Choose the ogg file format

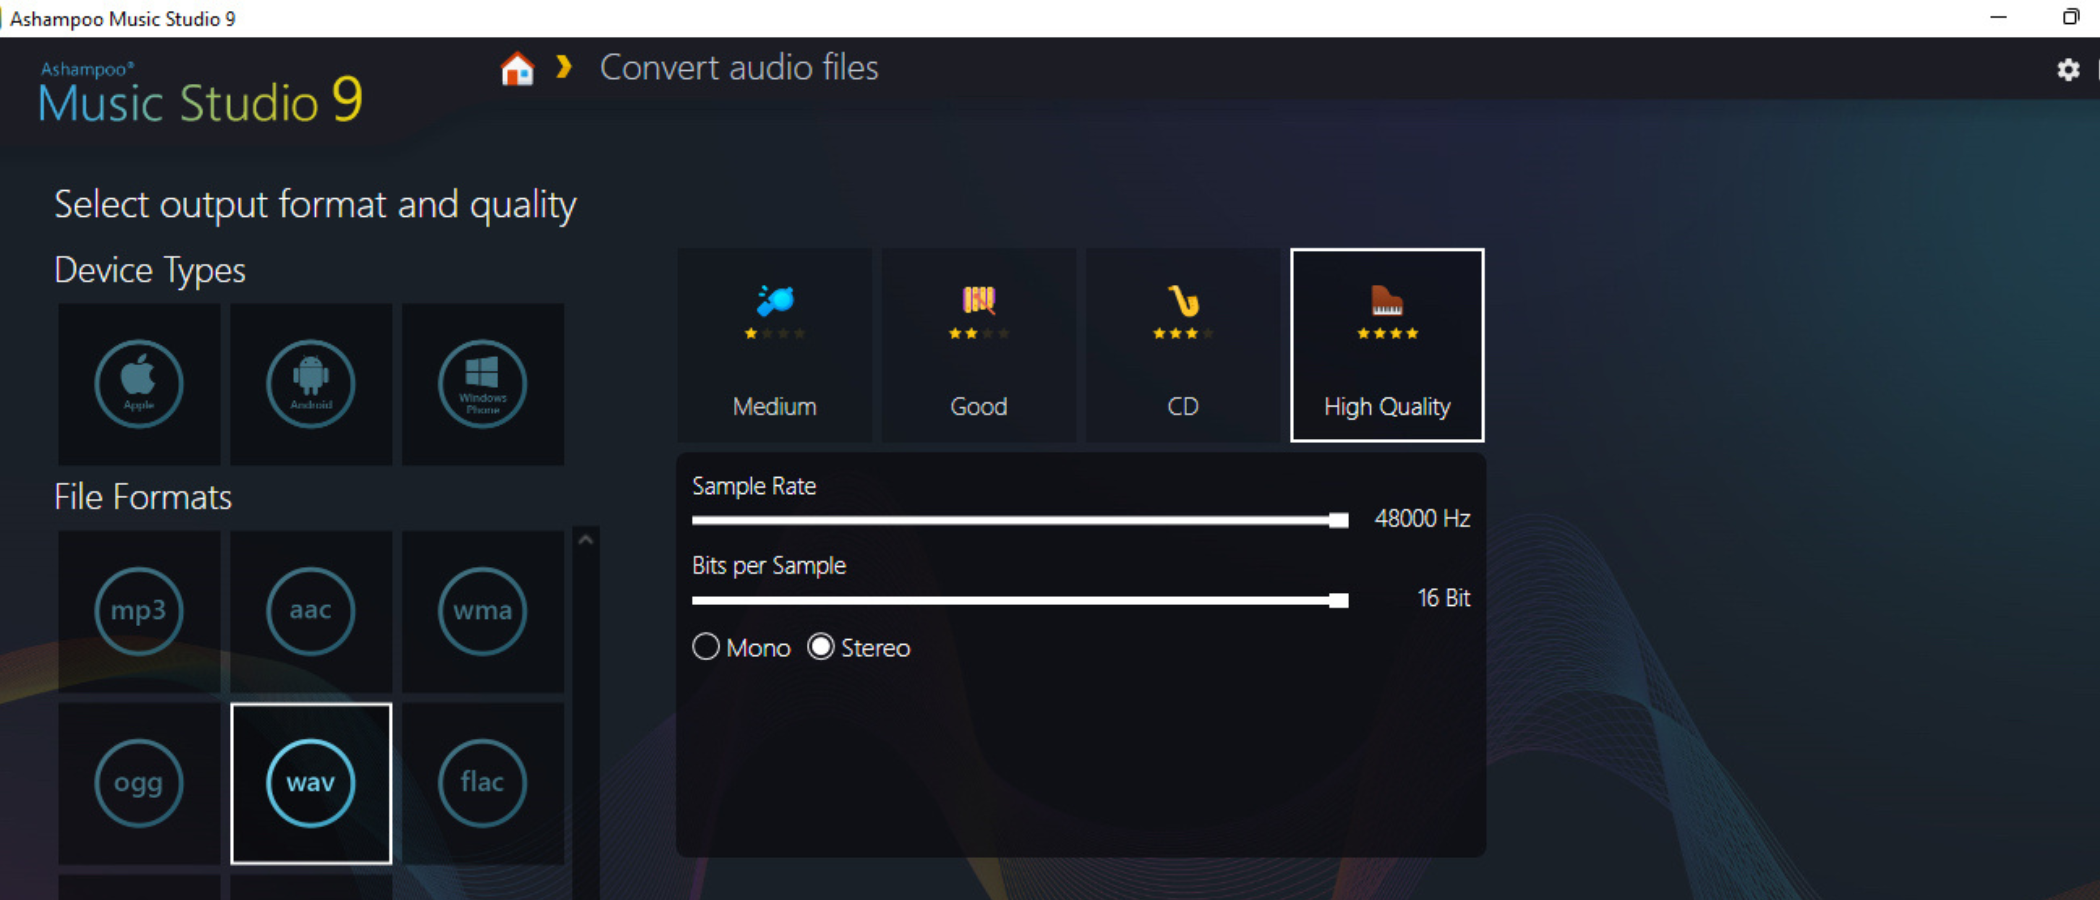139,783
